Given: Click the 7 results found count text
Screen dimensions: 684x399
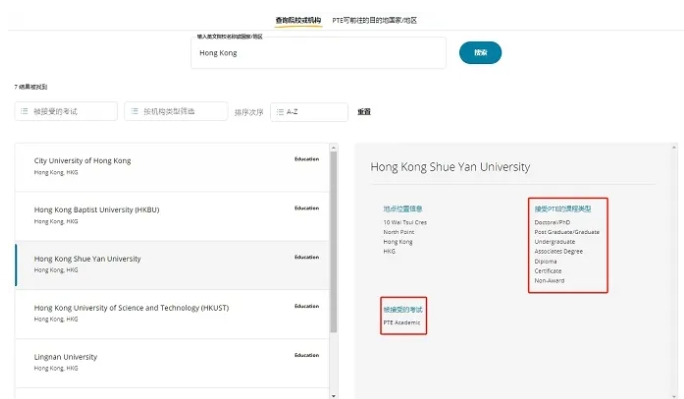Looking at the screenshot, I should tap(31, 87).
